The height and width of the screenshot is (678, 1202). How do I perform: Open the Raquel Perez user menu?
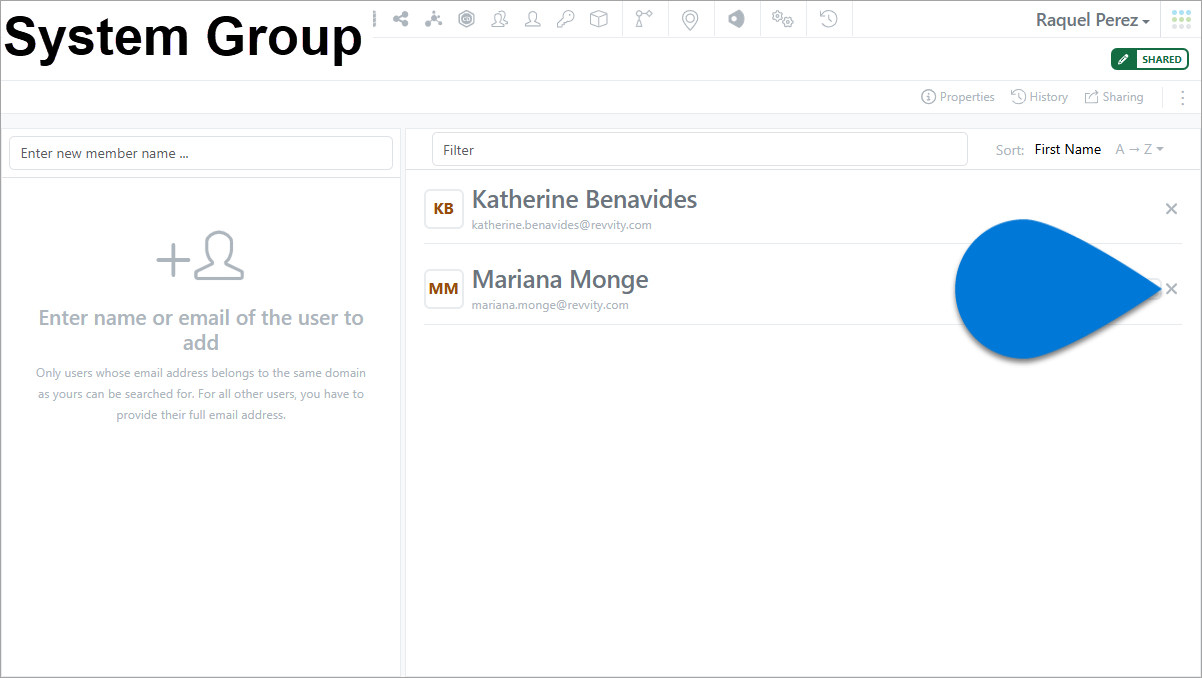pos(1092,20)
